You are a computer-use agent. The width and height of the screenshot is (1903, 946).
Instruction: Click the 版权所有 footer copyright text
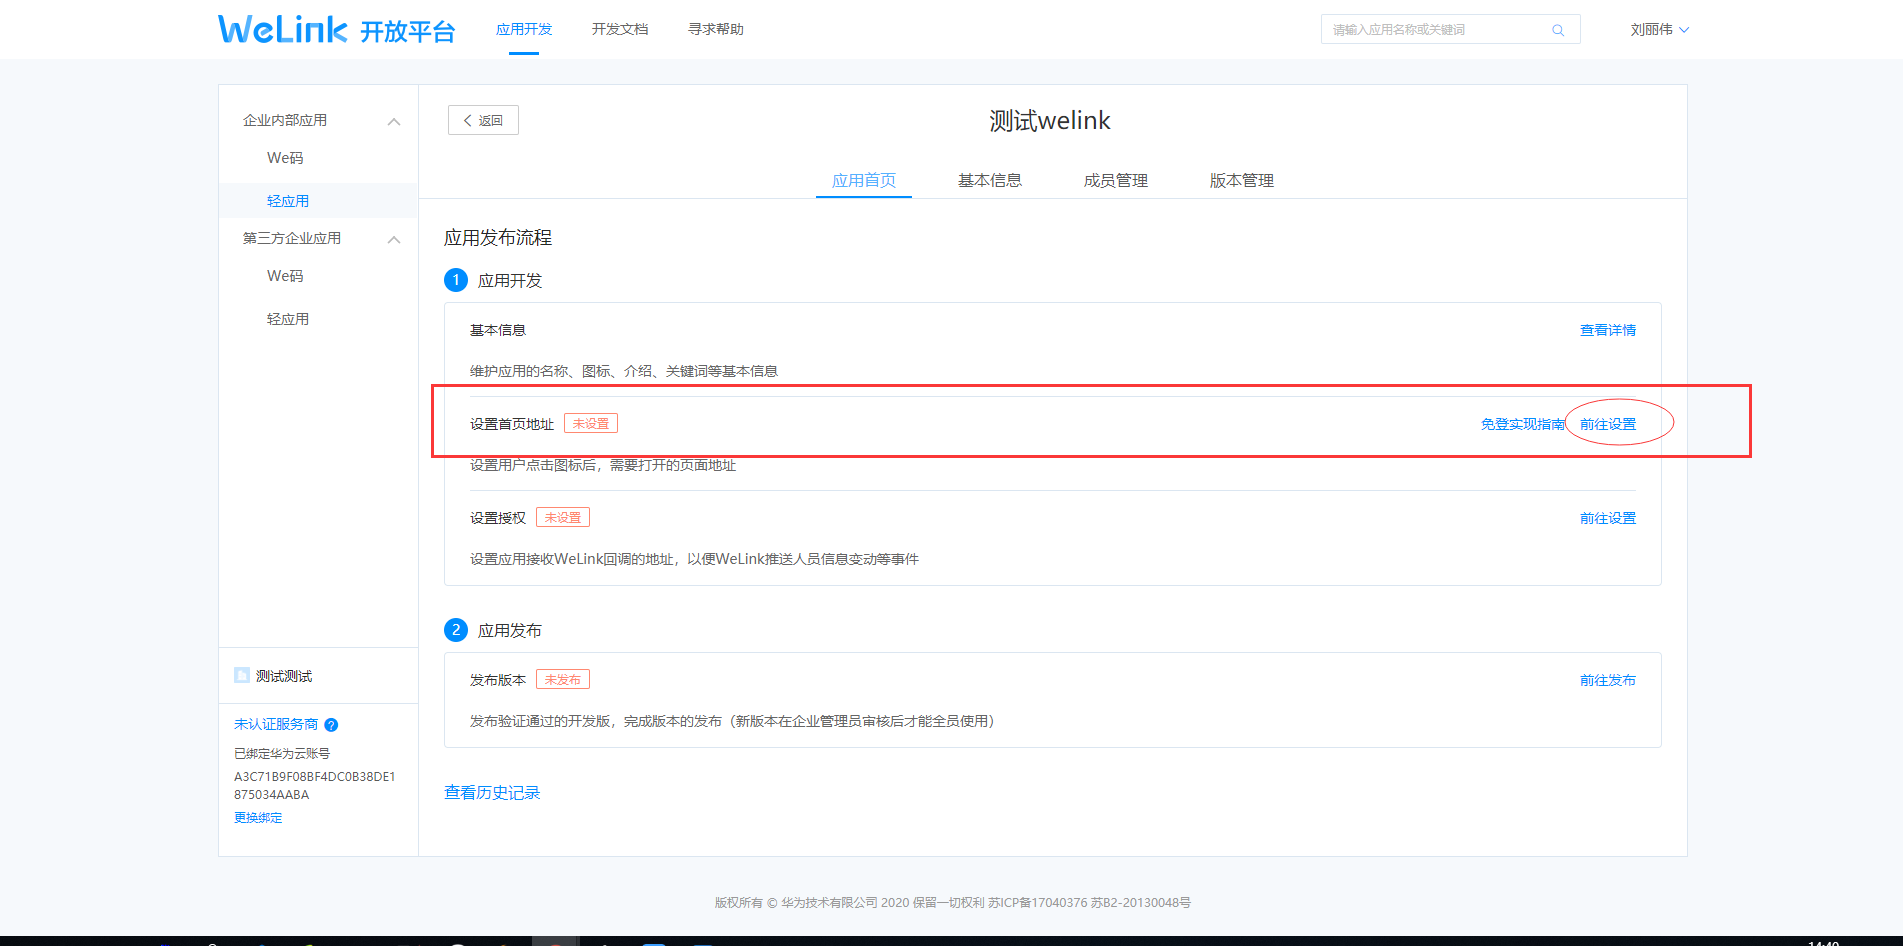click(x=953, y=903)
